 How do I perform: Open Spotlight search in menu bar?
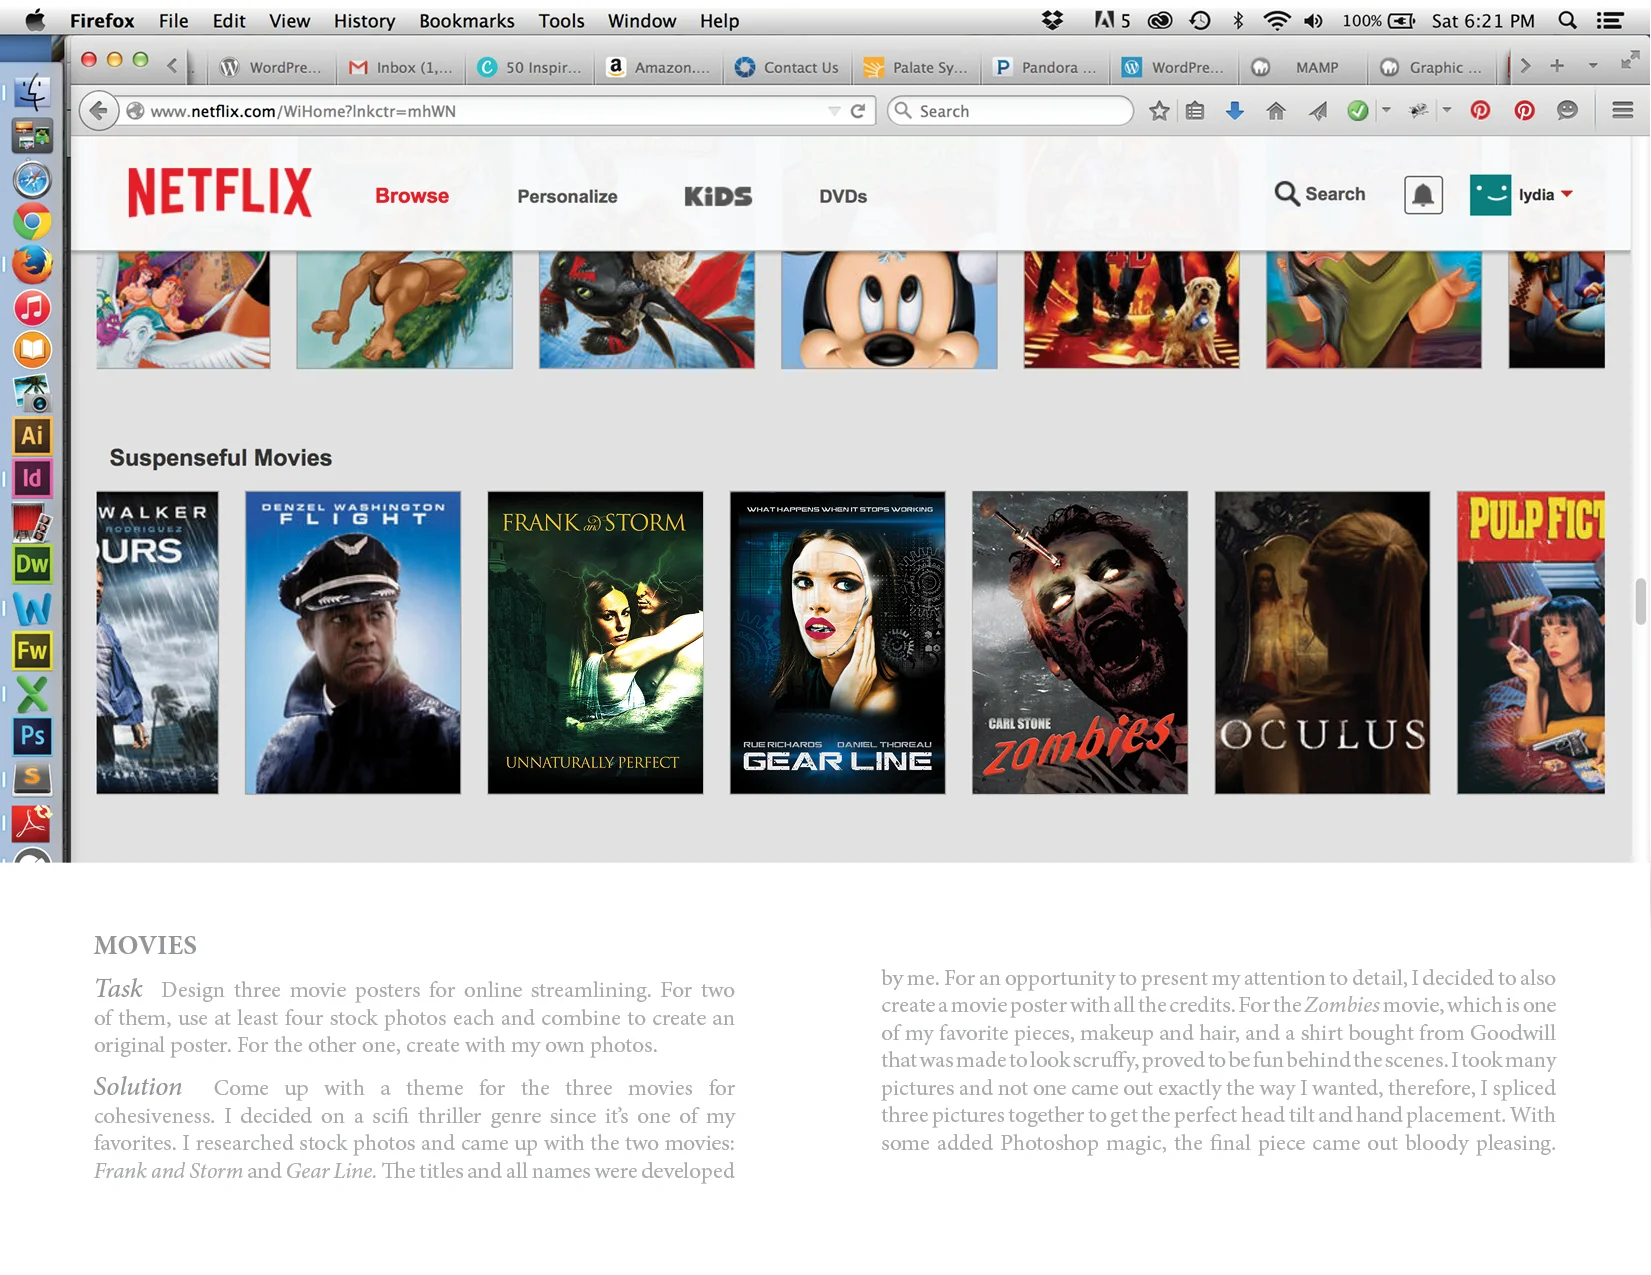(x=1568, y=20)
